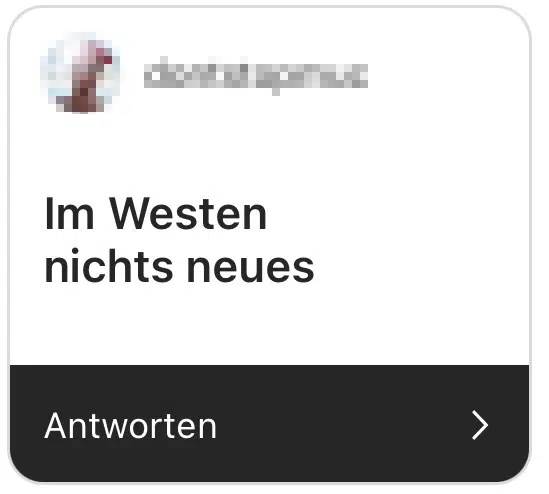Viewport: 549px width, 494px height.
Task: Click the right chevron arrow icon
Action: (x=480, y=425)
